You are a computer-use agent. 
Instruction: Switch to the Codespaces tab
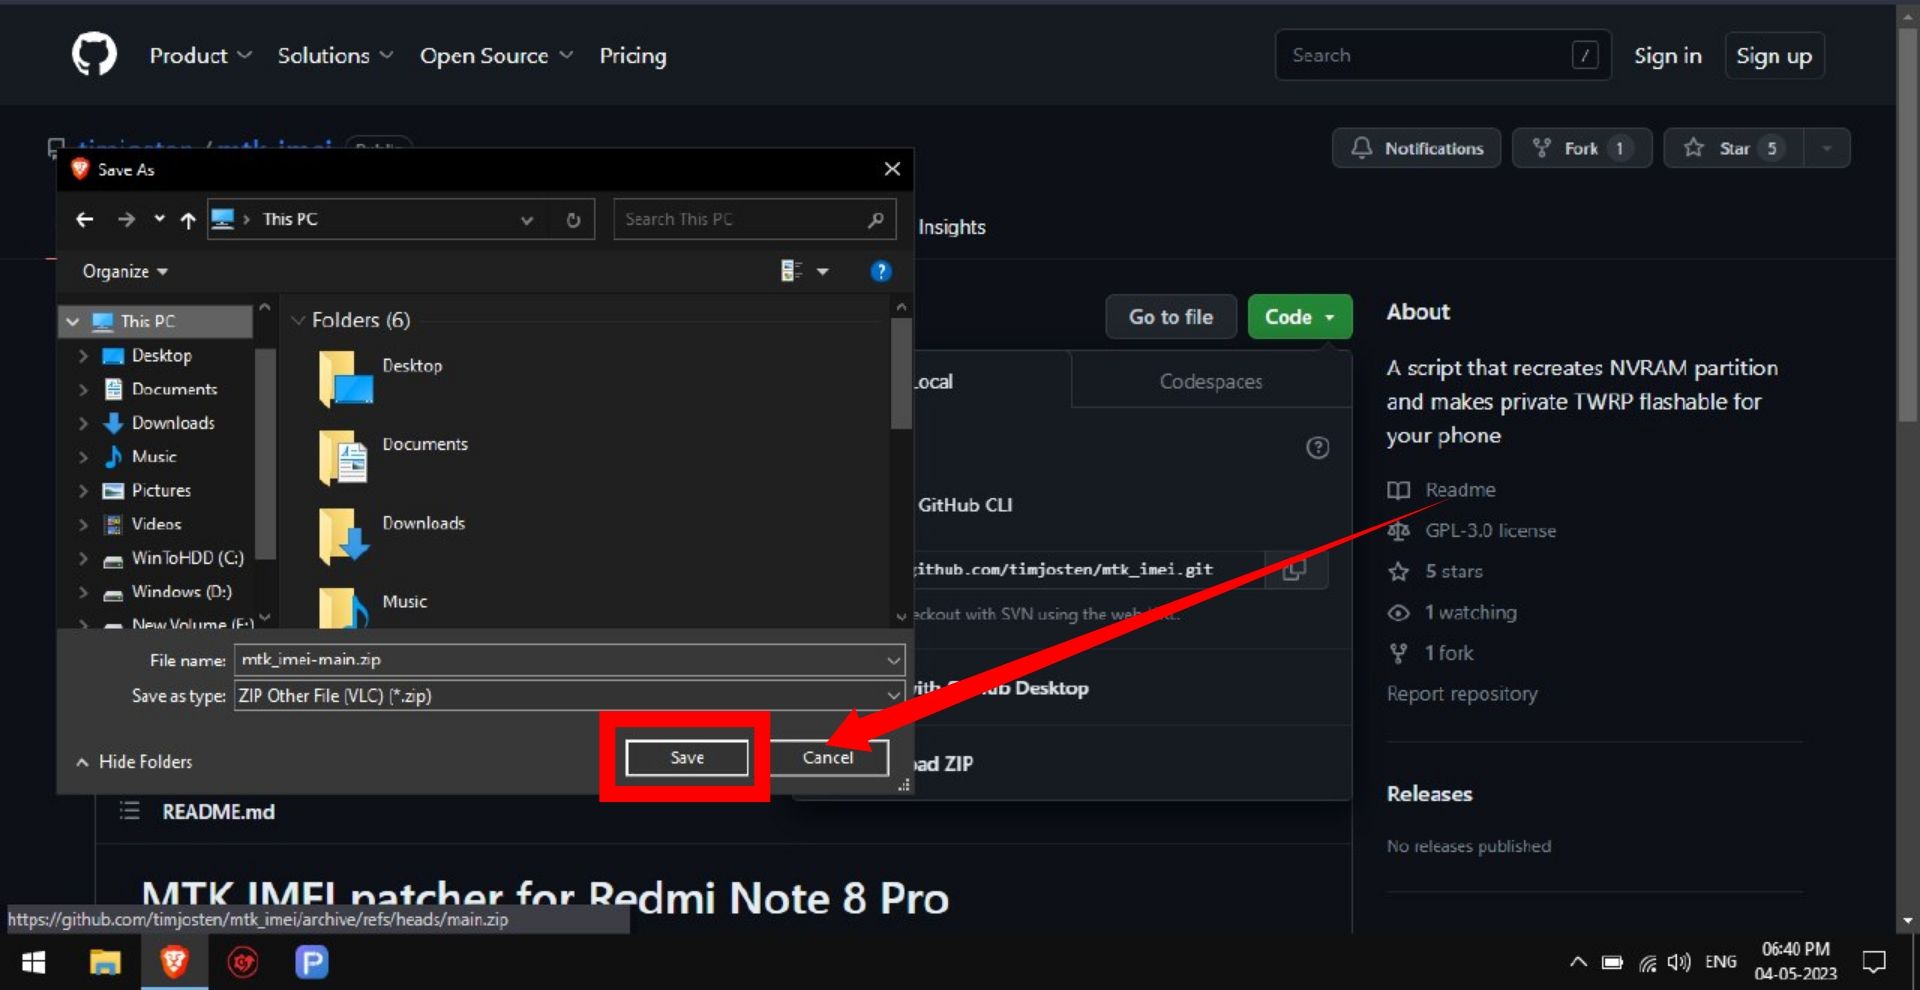[x=1211, y=381]
